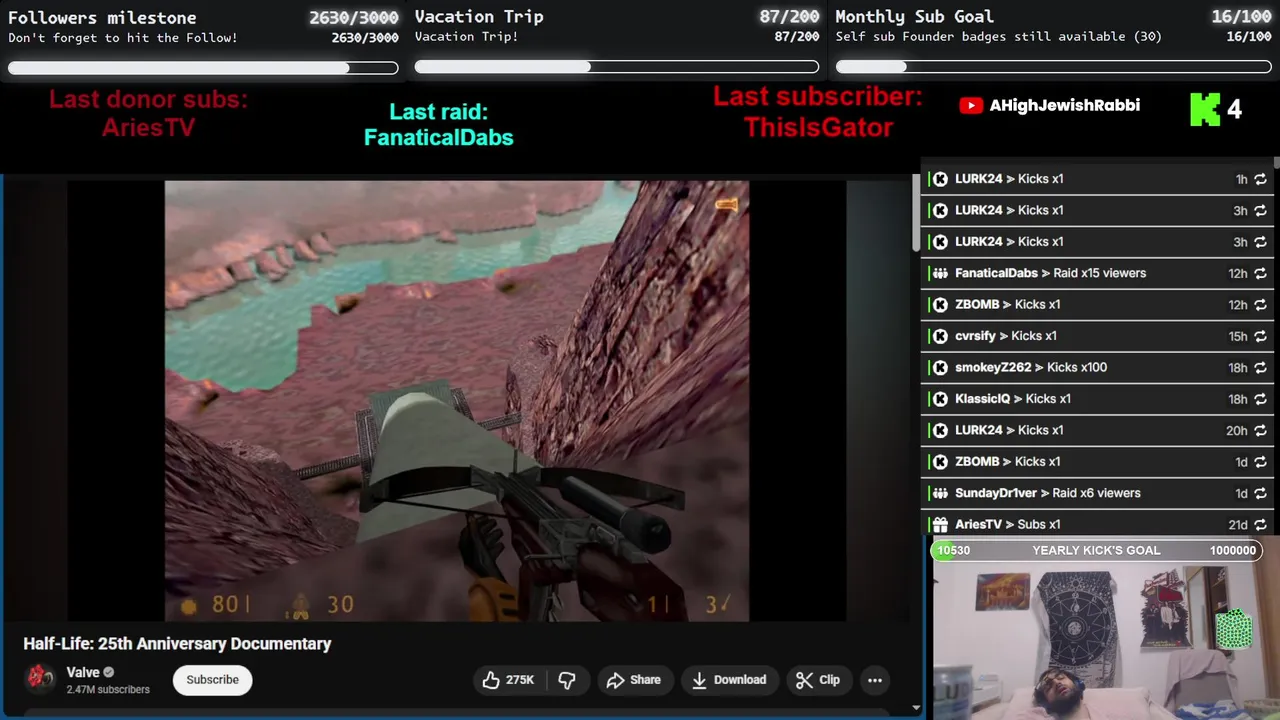Click Valve's verified badge
Viewport: 1280px width, 720px height.
(109, 672)
